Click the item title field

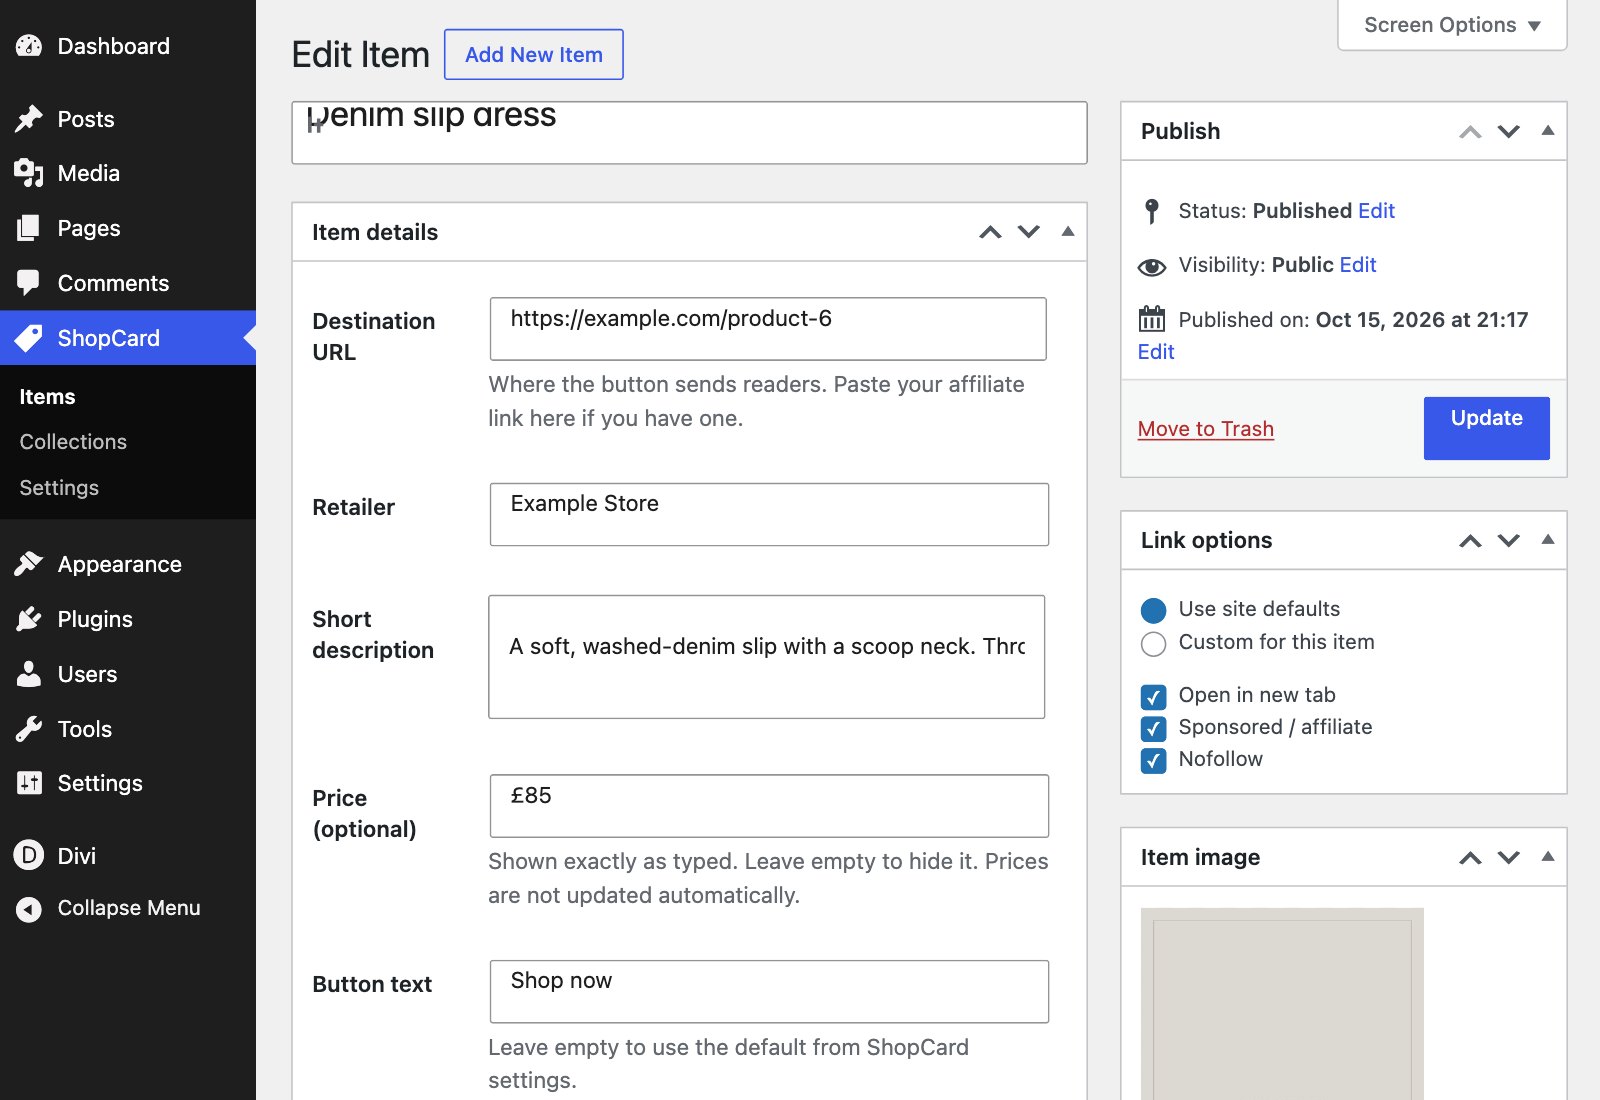[x=689, y=132]
